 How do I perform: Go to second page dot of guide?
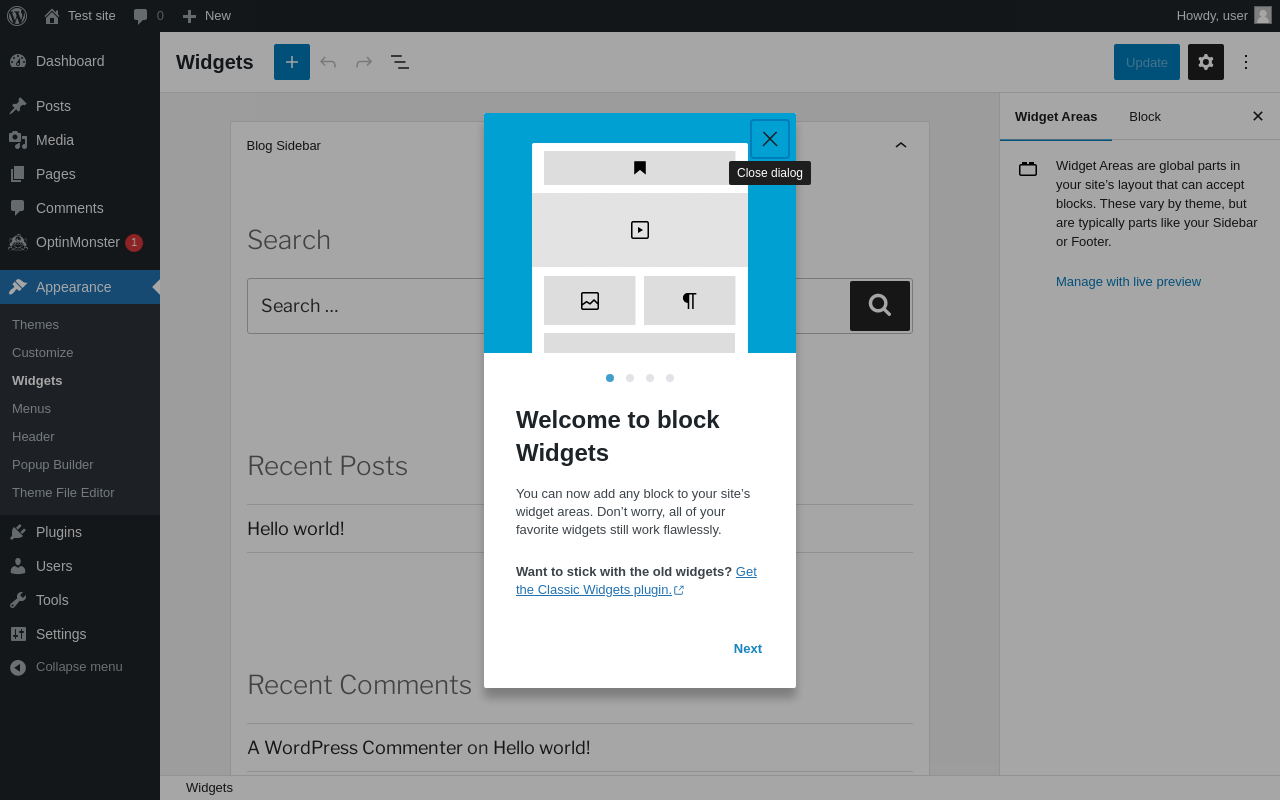coord(630,378)
